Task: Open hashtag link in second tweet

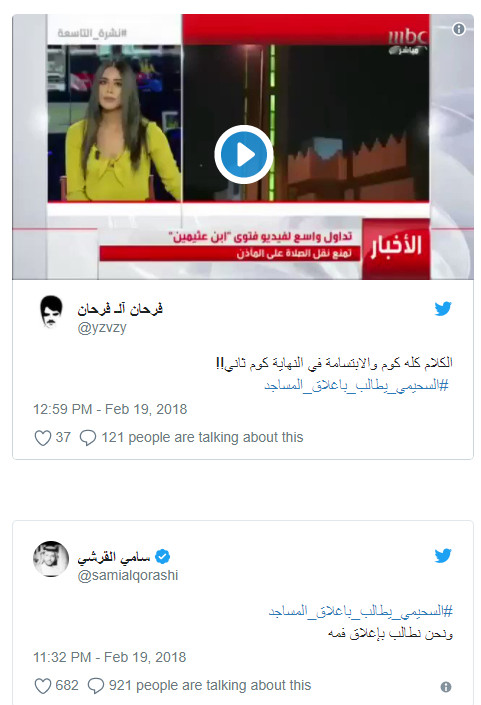Action: tap(361, 611)
